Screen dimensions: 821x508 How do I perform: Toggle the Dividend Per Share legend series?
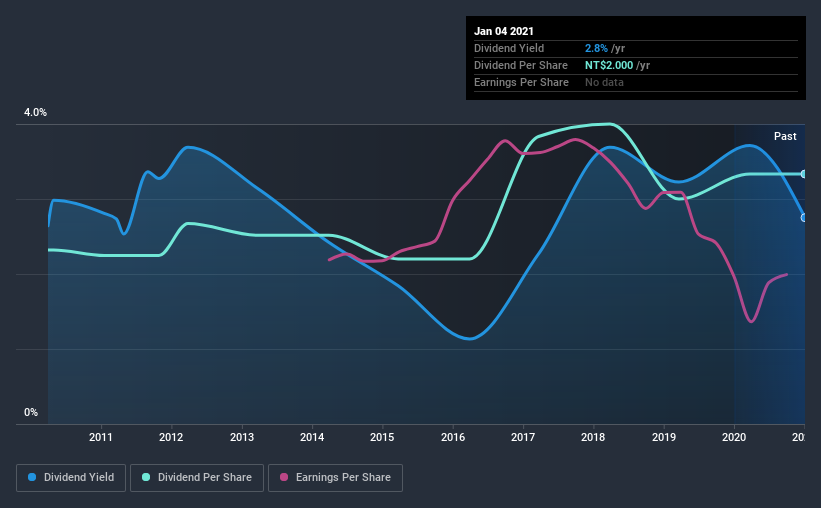pyautogui.click(x=197, y=478)
